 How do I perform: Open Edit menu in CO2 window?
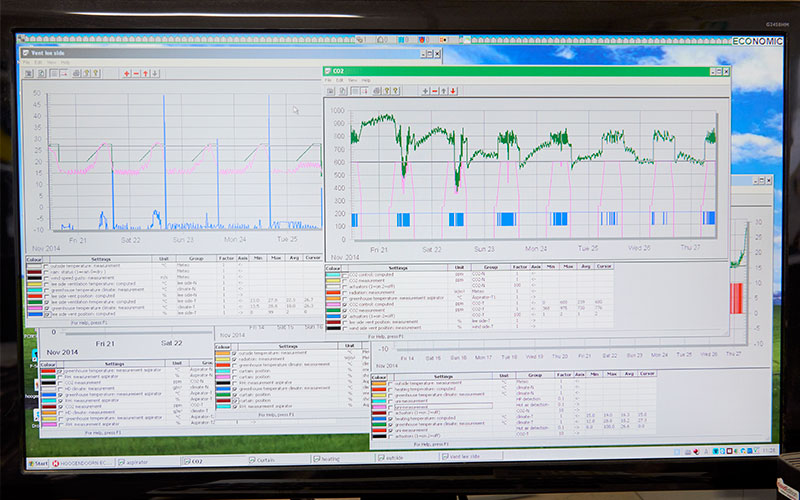[x=340, y=80]
